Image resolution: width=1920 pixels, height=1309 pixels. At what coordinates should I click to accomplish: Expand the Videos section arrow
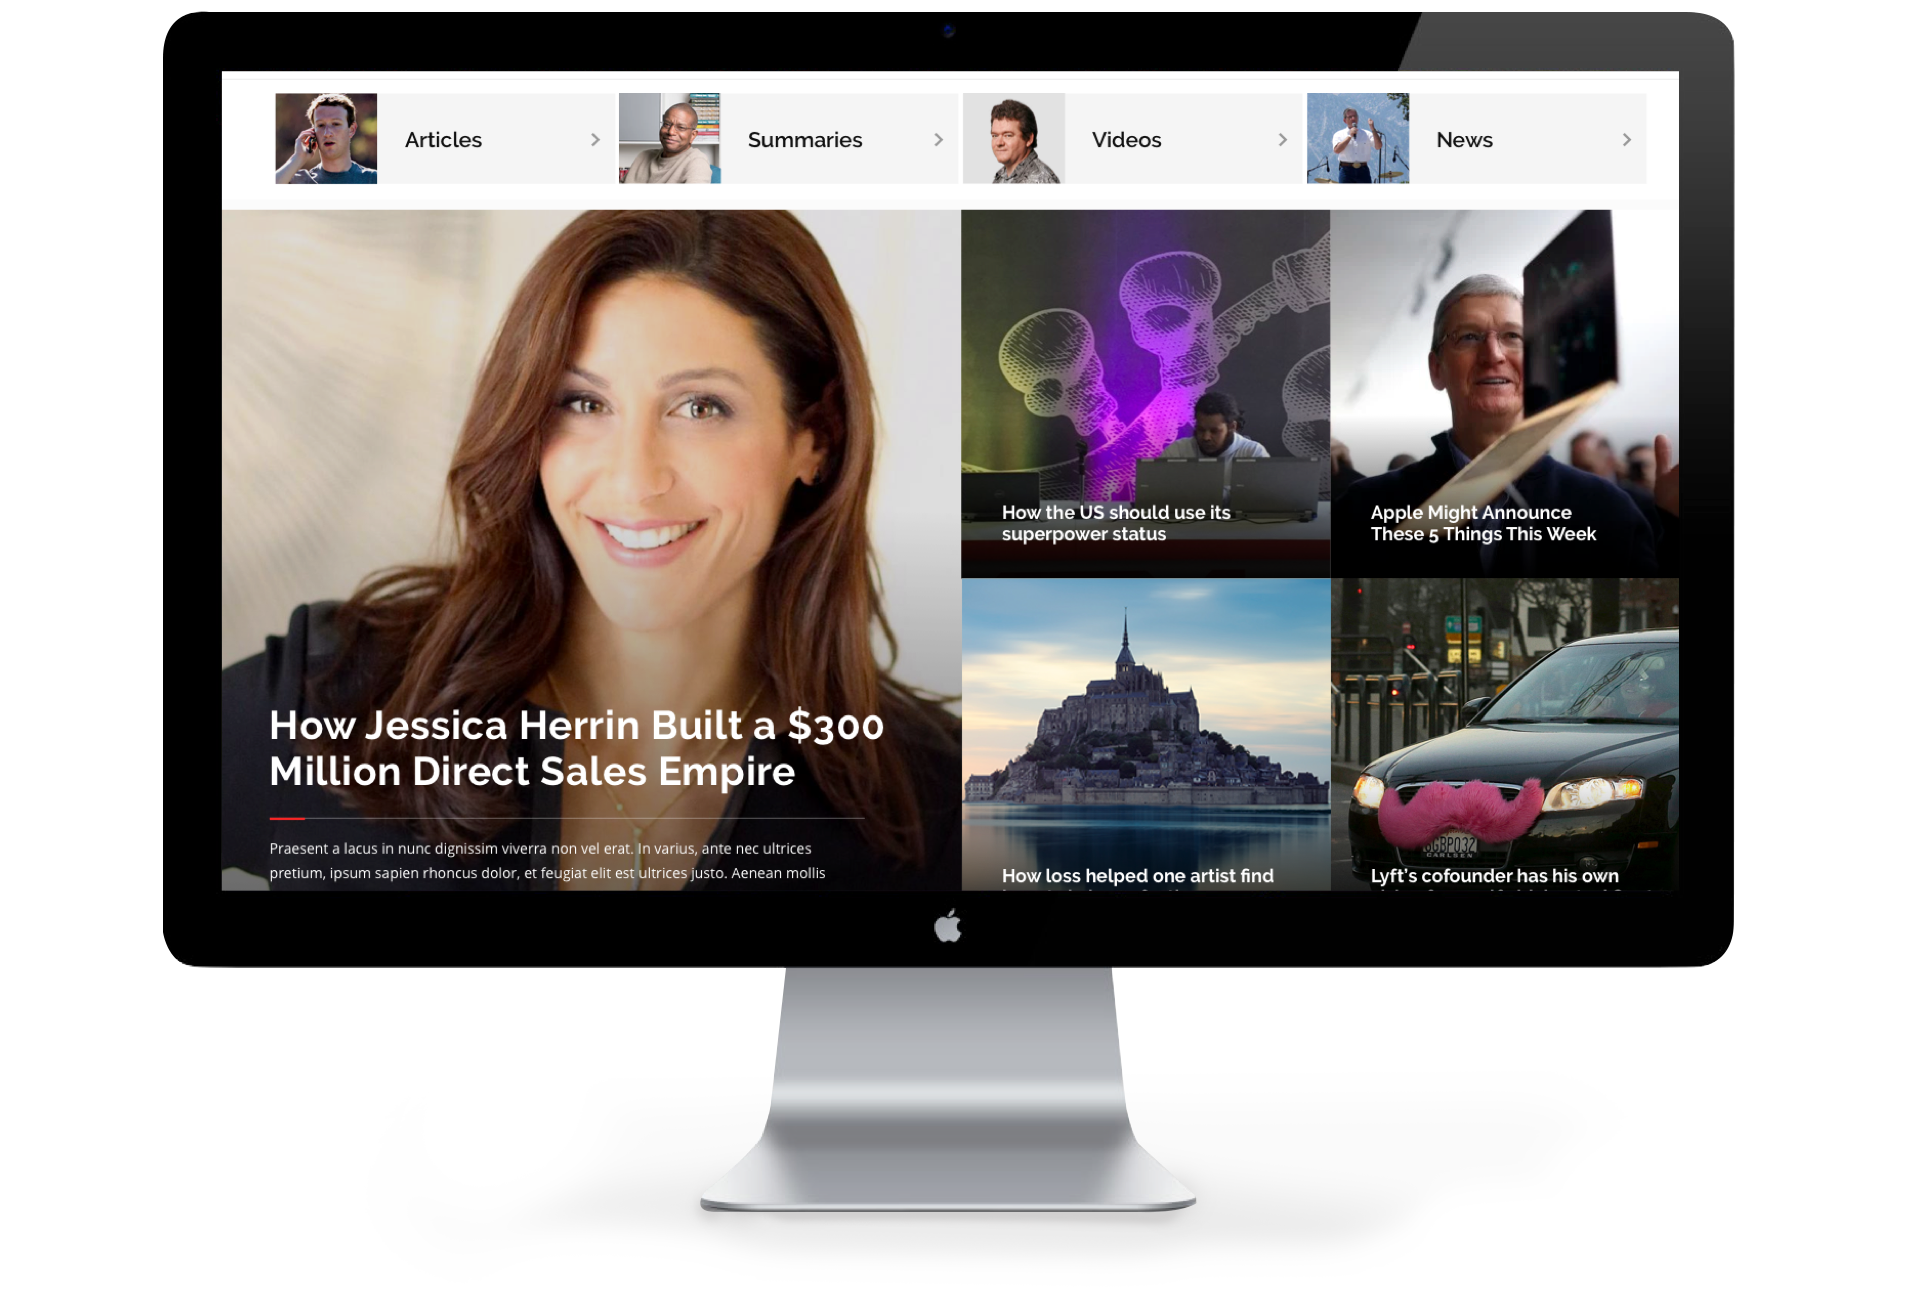click(x=1278, y=139)
